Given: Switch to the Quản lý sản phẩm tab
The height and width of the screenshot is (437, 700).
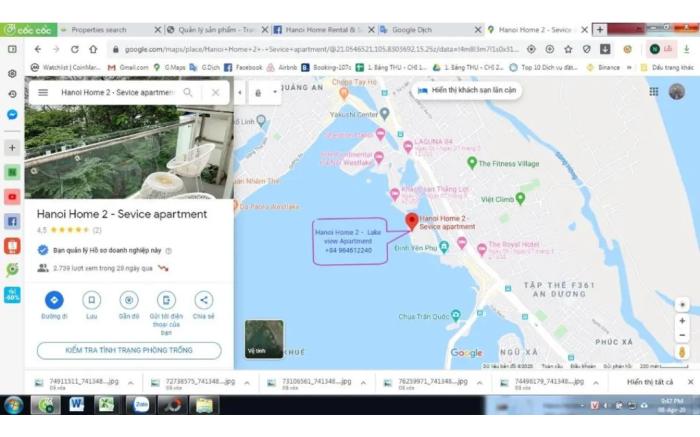Looking at the screenshot, I should (216, 30).
